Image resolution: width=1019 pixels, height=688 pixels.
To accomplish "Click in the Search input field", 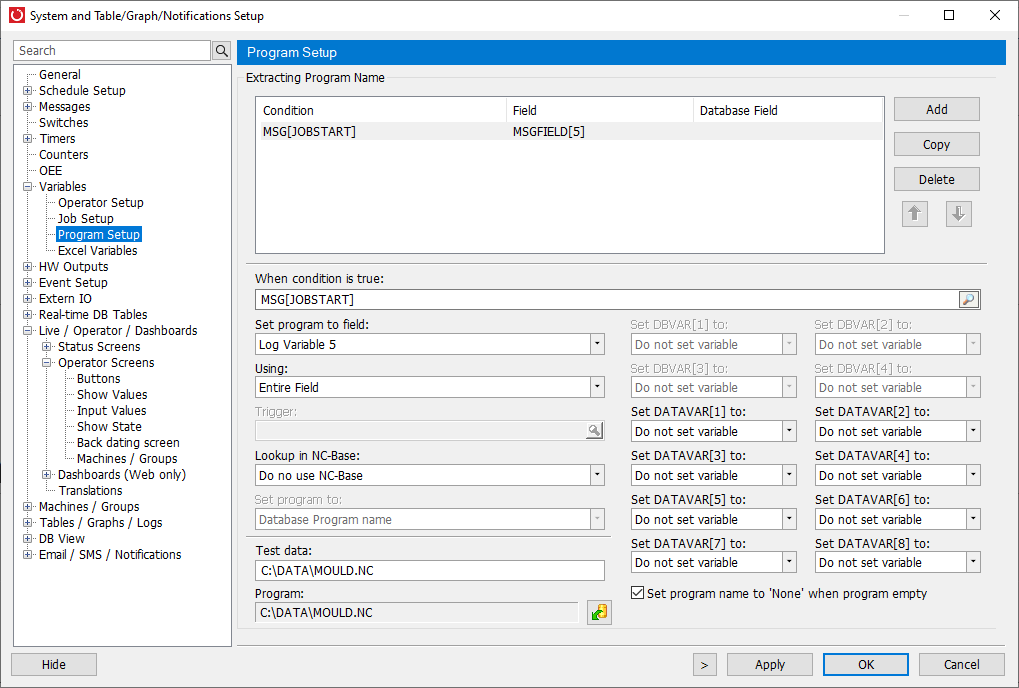I will [112, 51].
